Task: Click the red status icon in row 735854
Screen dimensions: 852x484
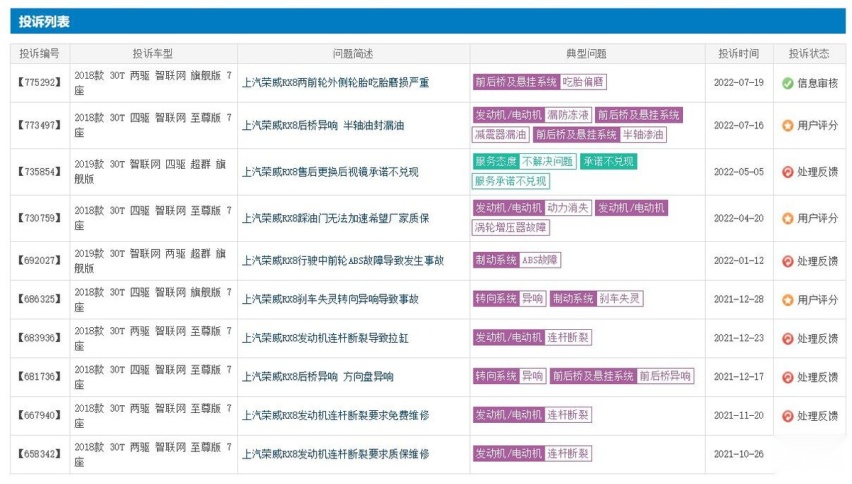Action: click(x=787, y=172)
